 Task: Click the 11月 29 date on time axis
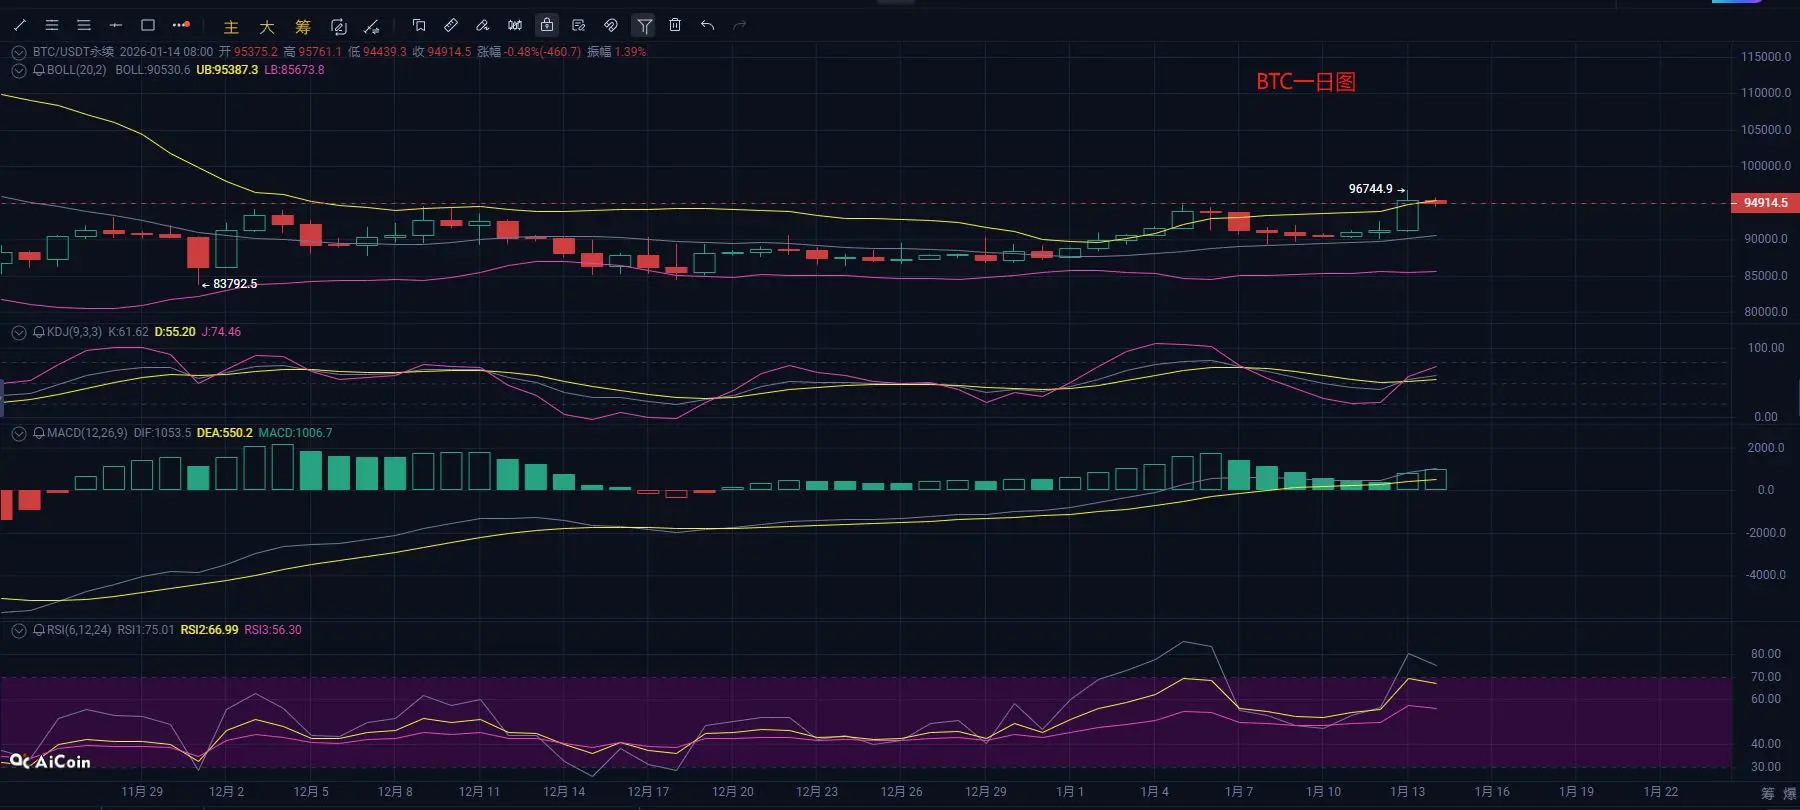[142, 792]
